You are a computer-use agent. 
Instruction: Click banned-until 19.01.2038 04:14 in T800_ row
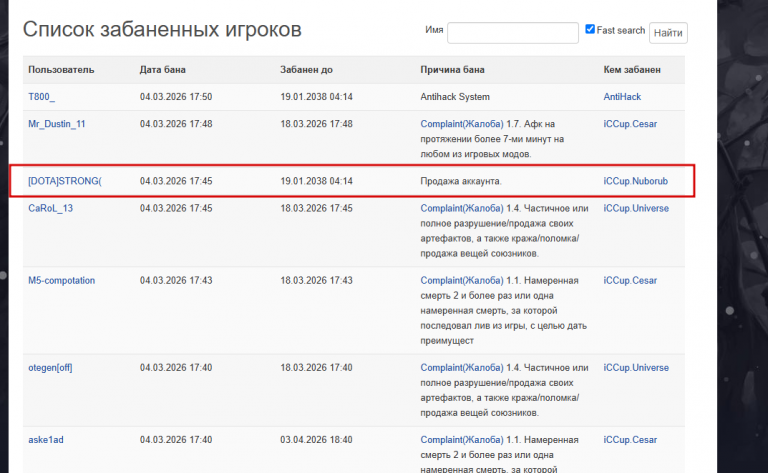[x=316, y=97]
